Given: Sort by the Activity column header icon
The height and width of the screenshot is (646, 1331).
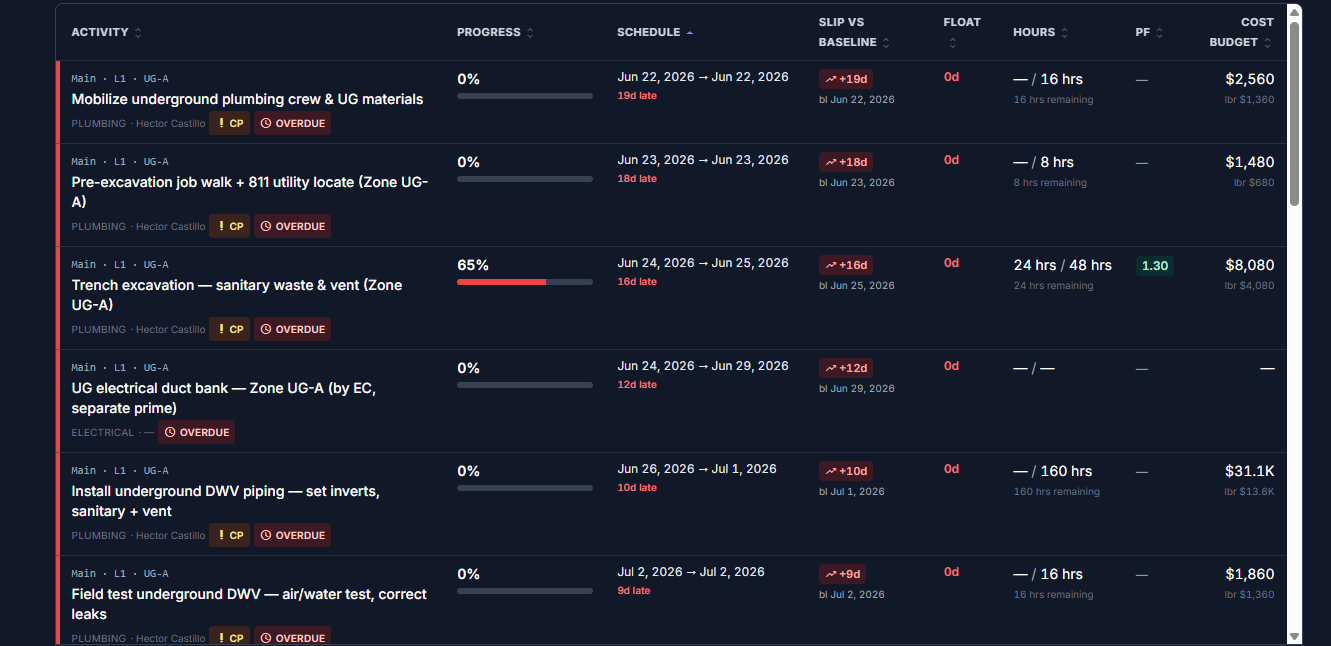Looking at the screenshot, I should (x=138, y=33).
